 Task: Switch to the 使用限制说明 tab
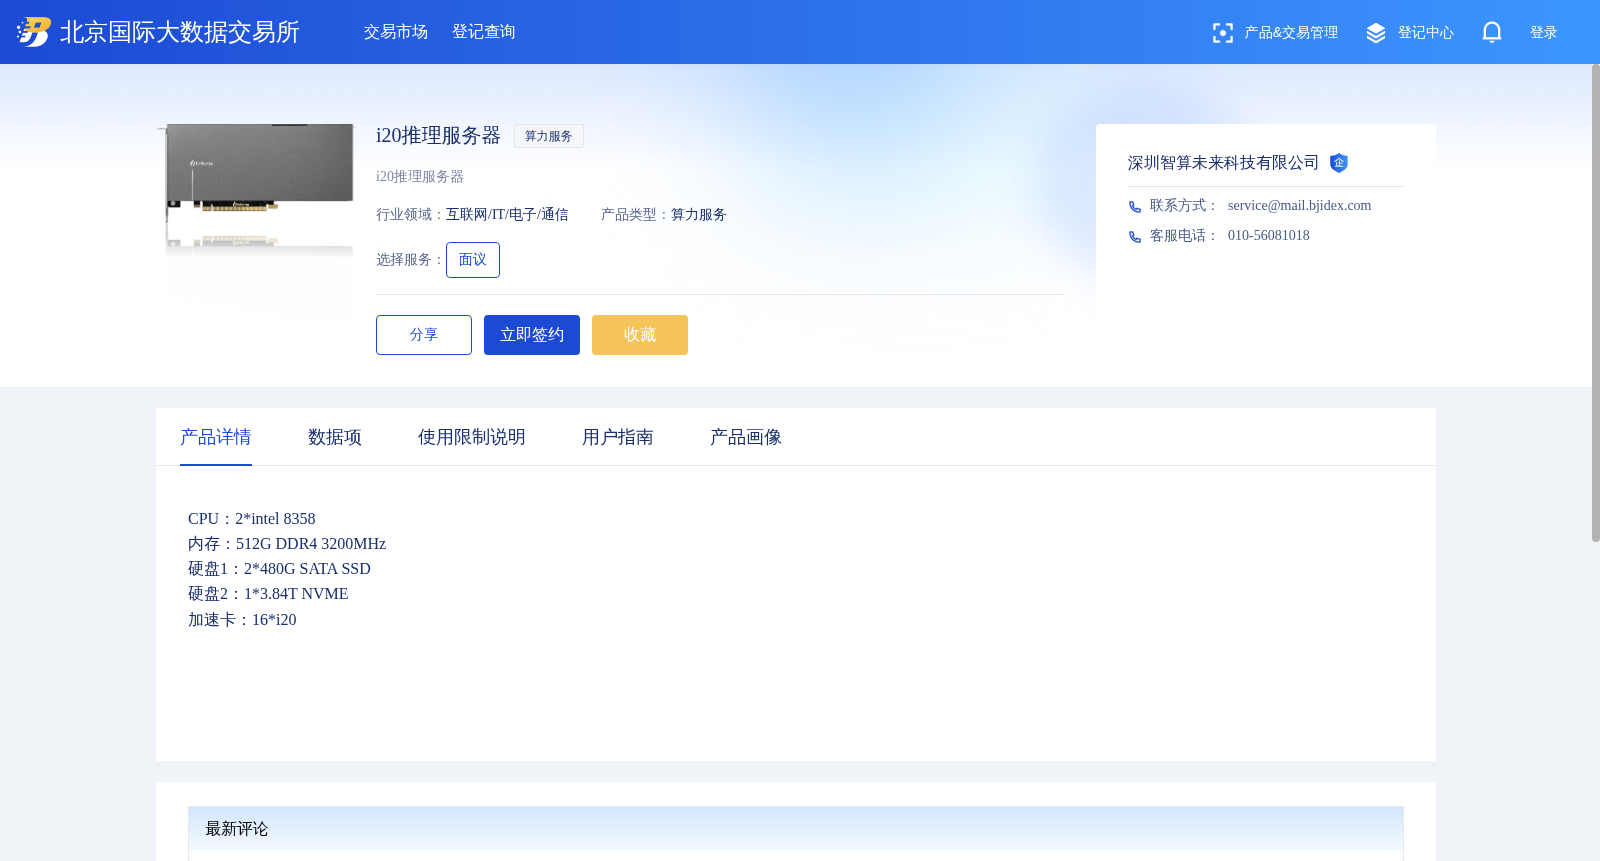pos(472,437)
